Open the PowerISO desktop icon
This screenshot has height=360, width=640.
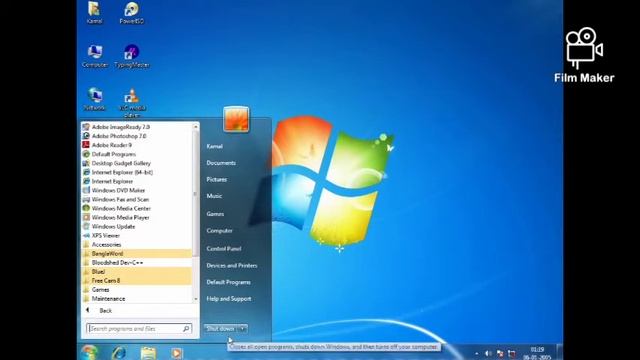(x=131, y=12)
